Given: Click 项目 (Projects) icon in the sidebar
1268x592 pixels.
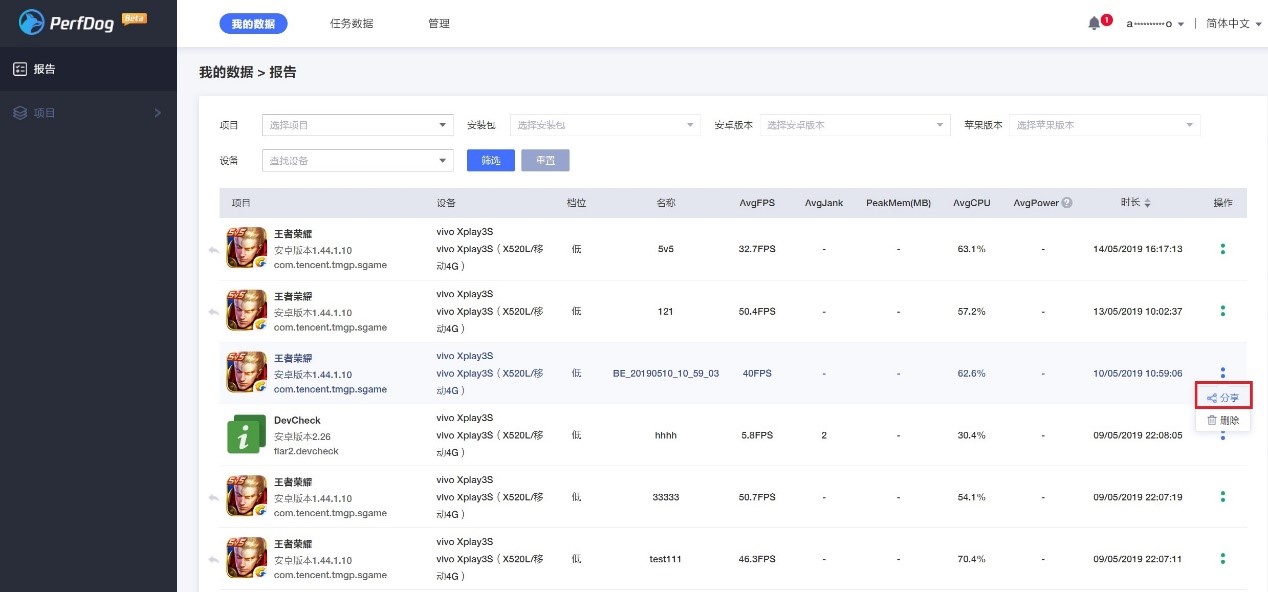Looking at the screenshot, I should (20, 112).
